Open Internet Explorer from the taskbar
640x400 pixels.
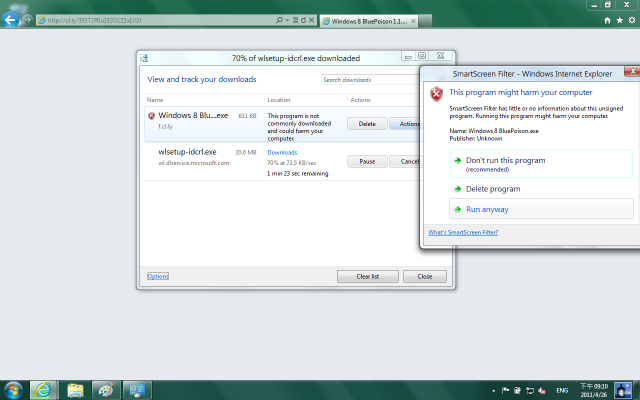(44, 390)
